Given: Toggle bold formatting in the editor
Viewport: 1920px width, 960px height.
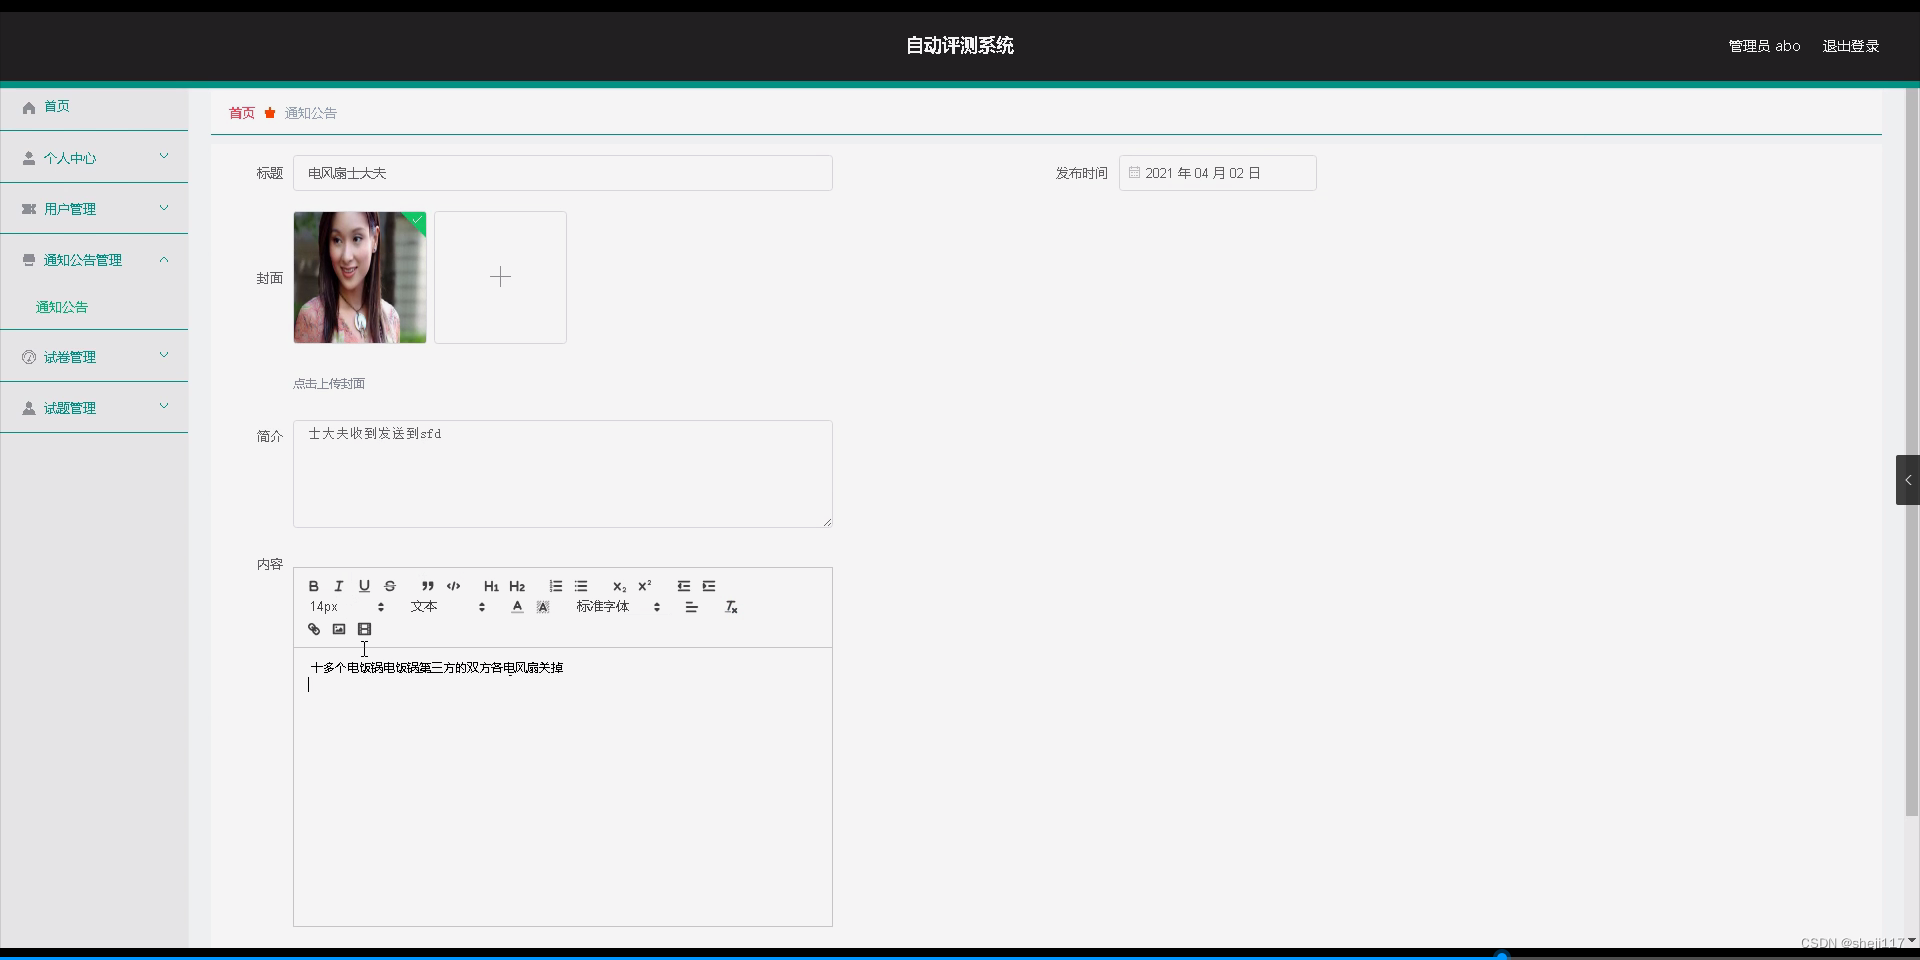Looking at the screenshot, I should tap(312, 586).
